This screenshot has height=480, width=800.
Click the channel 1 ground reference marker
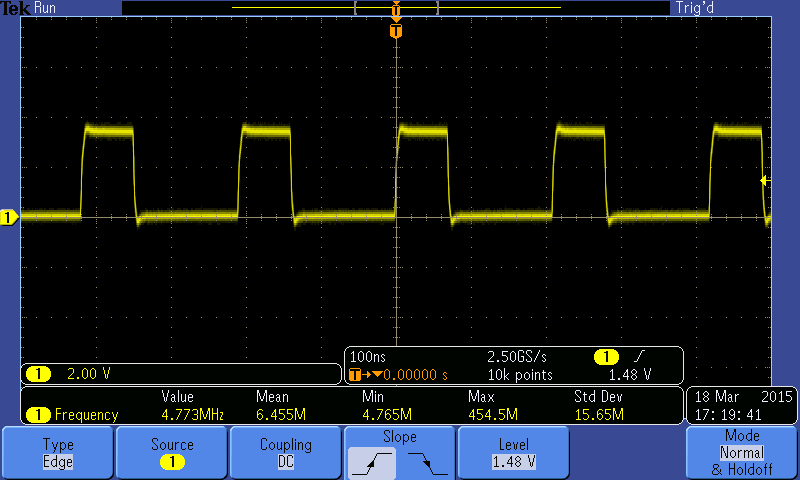(9, 217)
